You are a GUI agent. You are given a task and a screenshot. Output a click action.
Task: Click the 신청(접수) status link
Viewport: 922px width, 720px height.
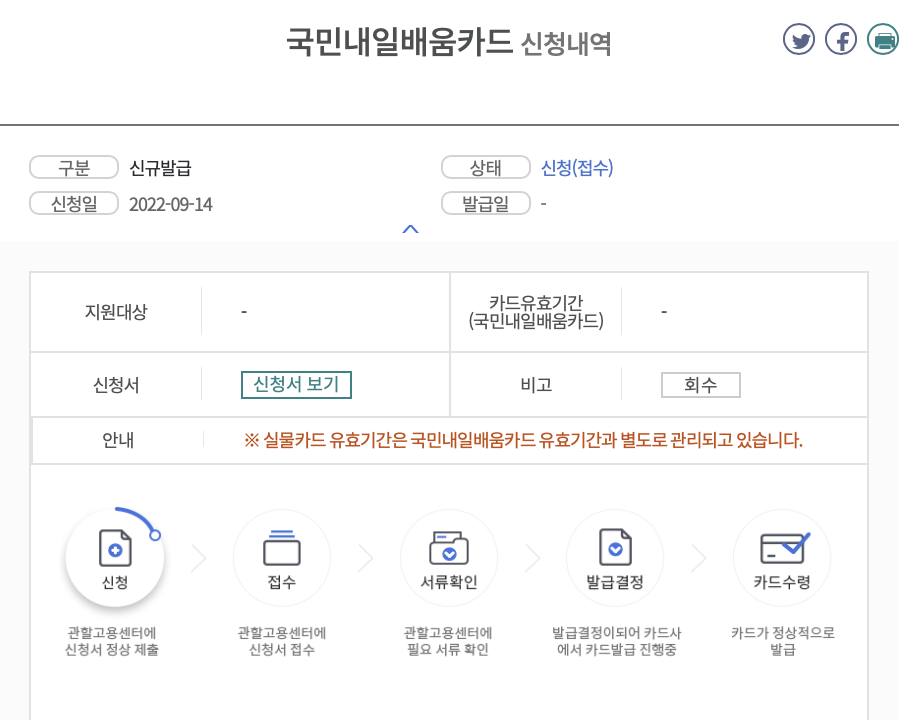(577, 168)
